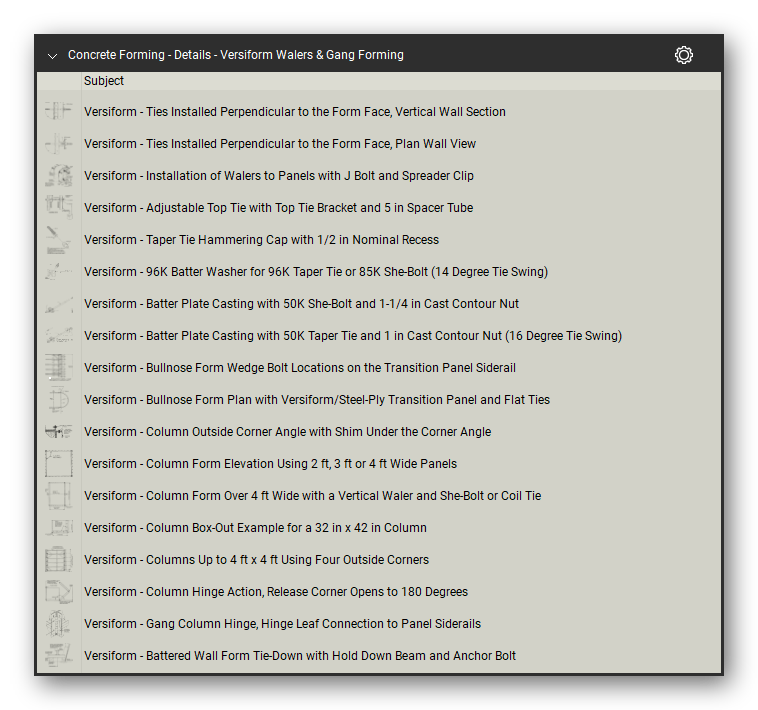Open thumbnail for Ties Perpendicular Plan Wall View
The height and width of the screenshot is (710, 758).
[59, 144]
